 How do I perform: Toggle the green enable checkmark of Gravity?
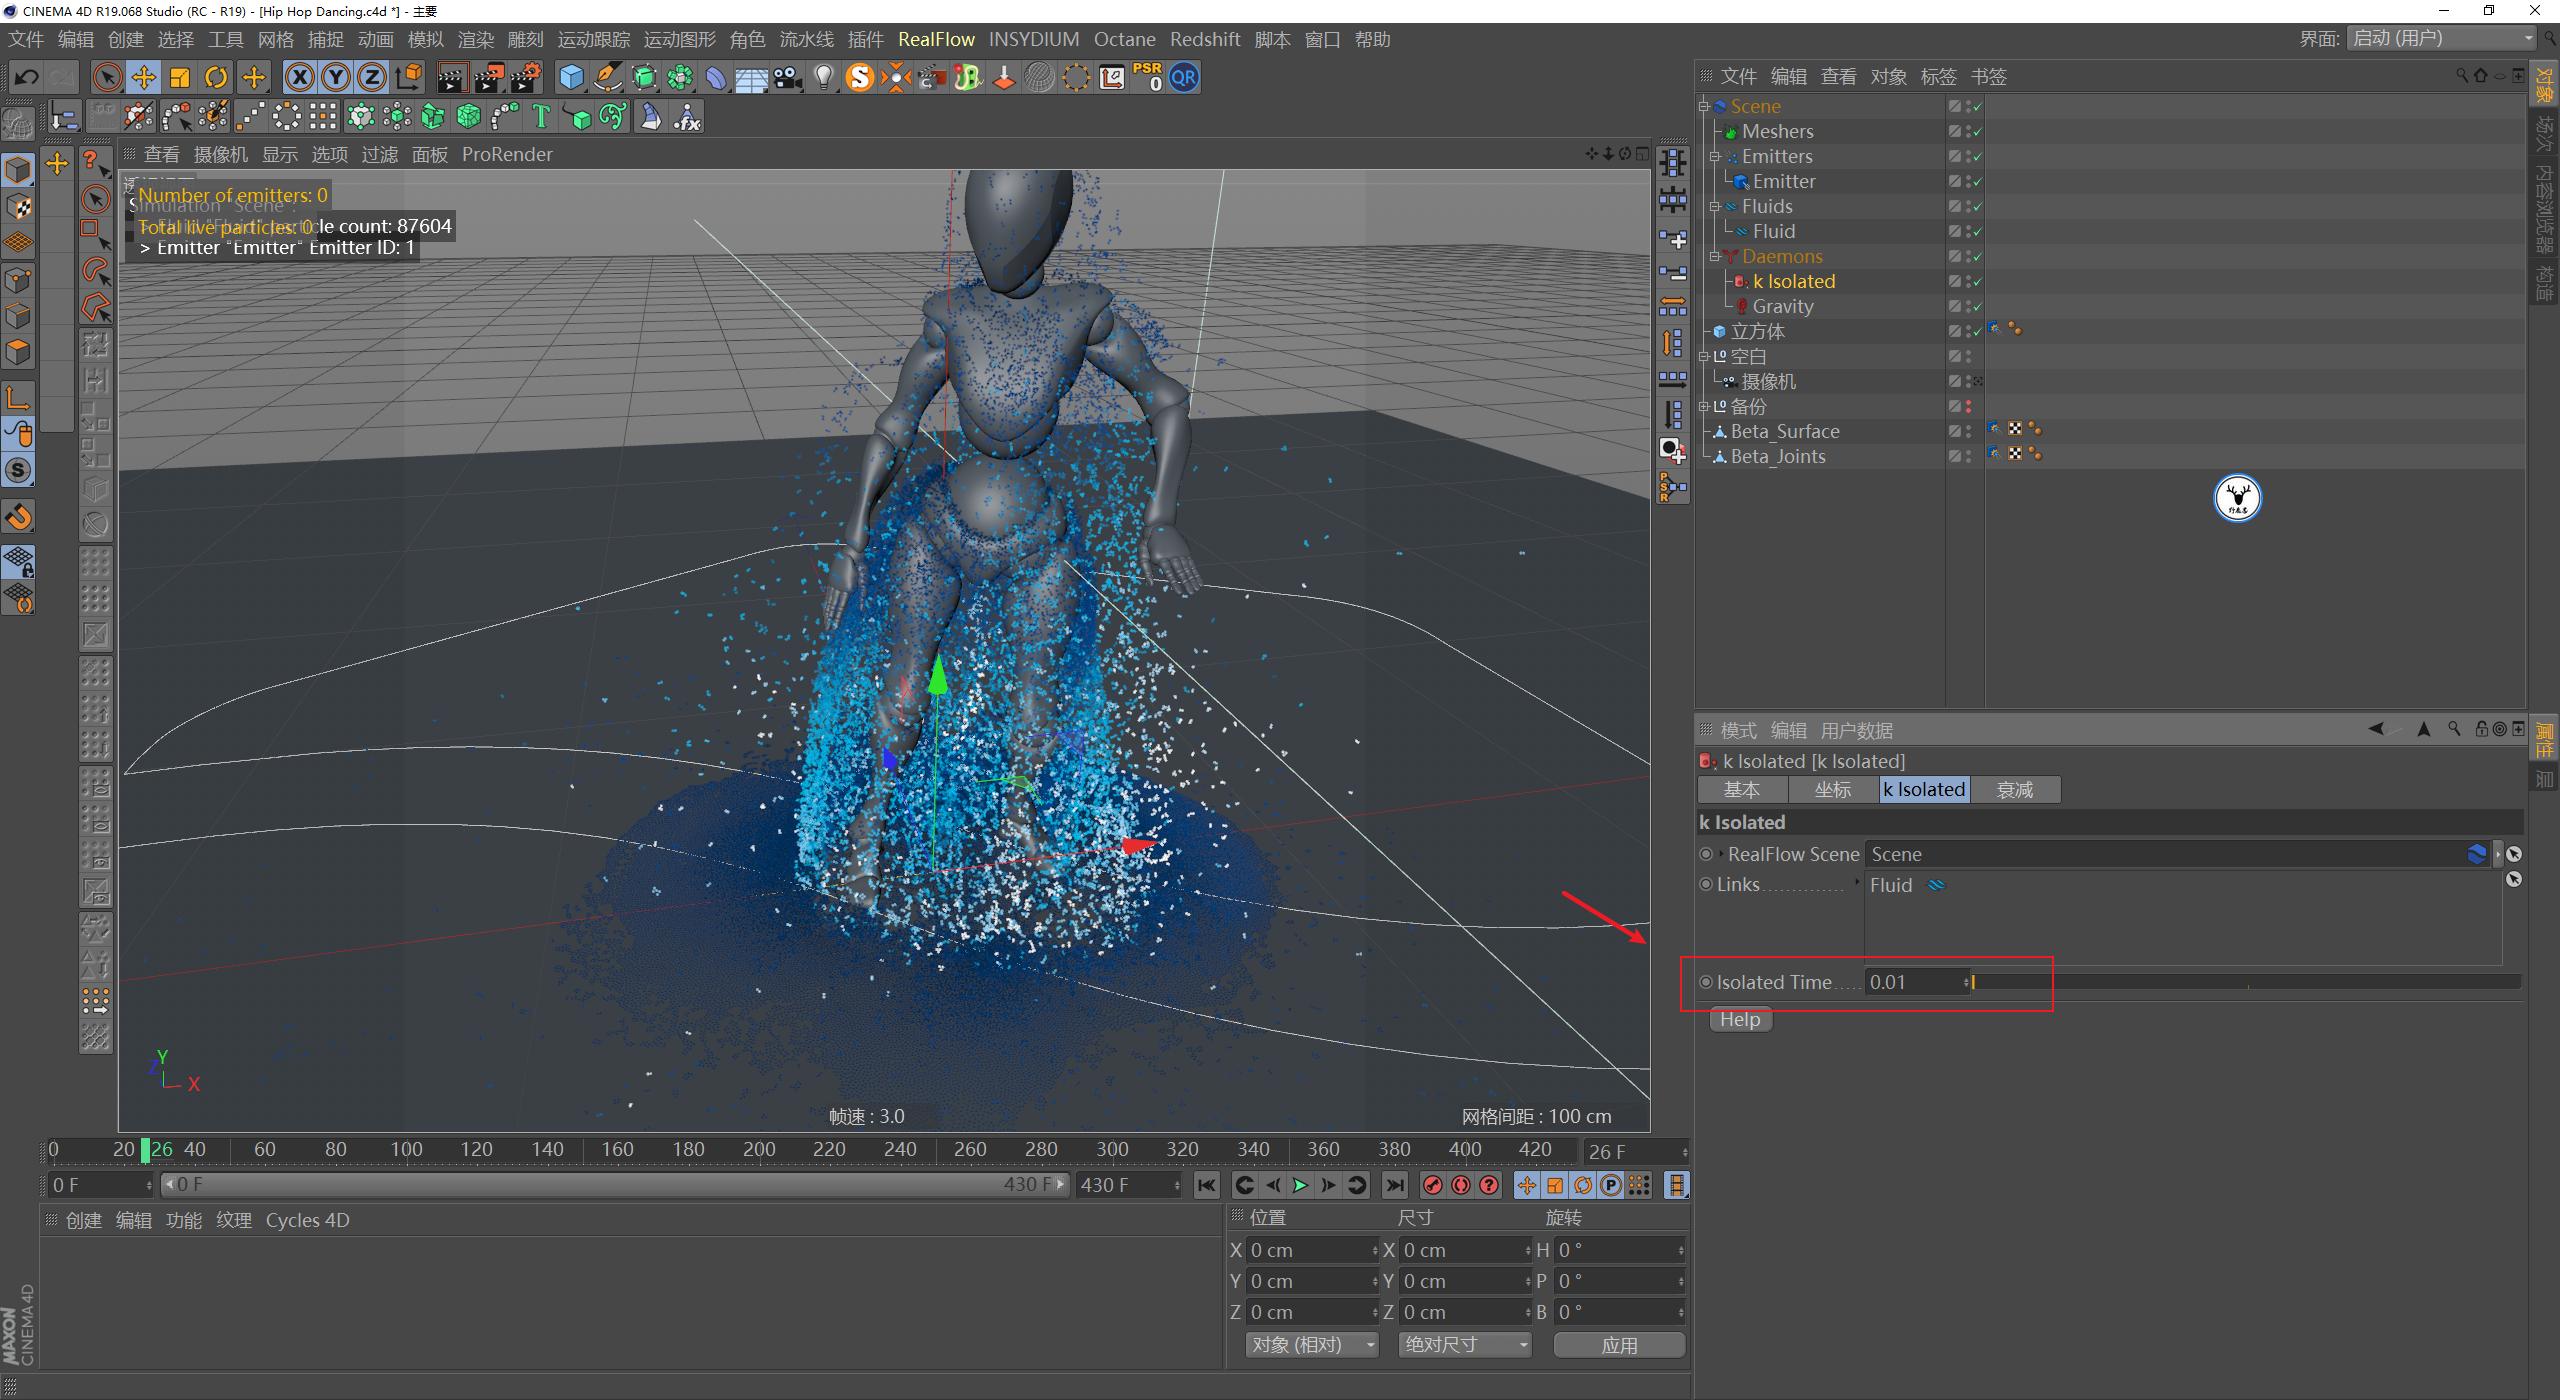click(1977, 306)
